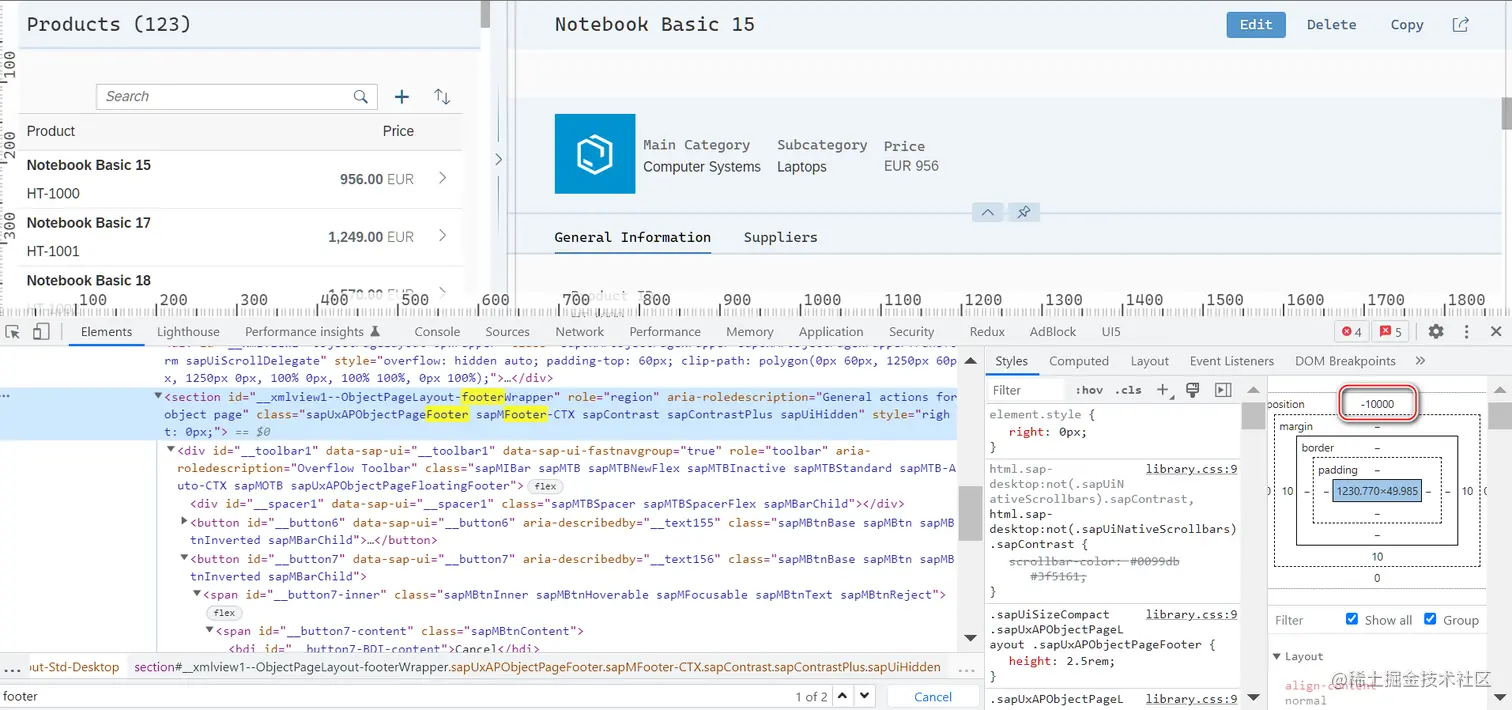The image size is (1512, 710).
Task: Collapse the section footerWrapper element node
Action: click(158, 397)
